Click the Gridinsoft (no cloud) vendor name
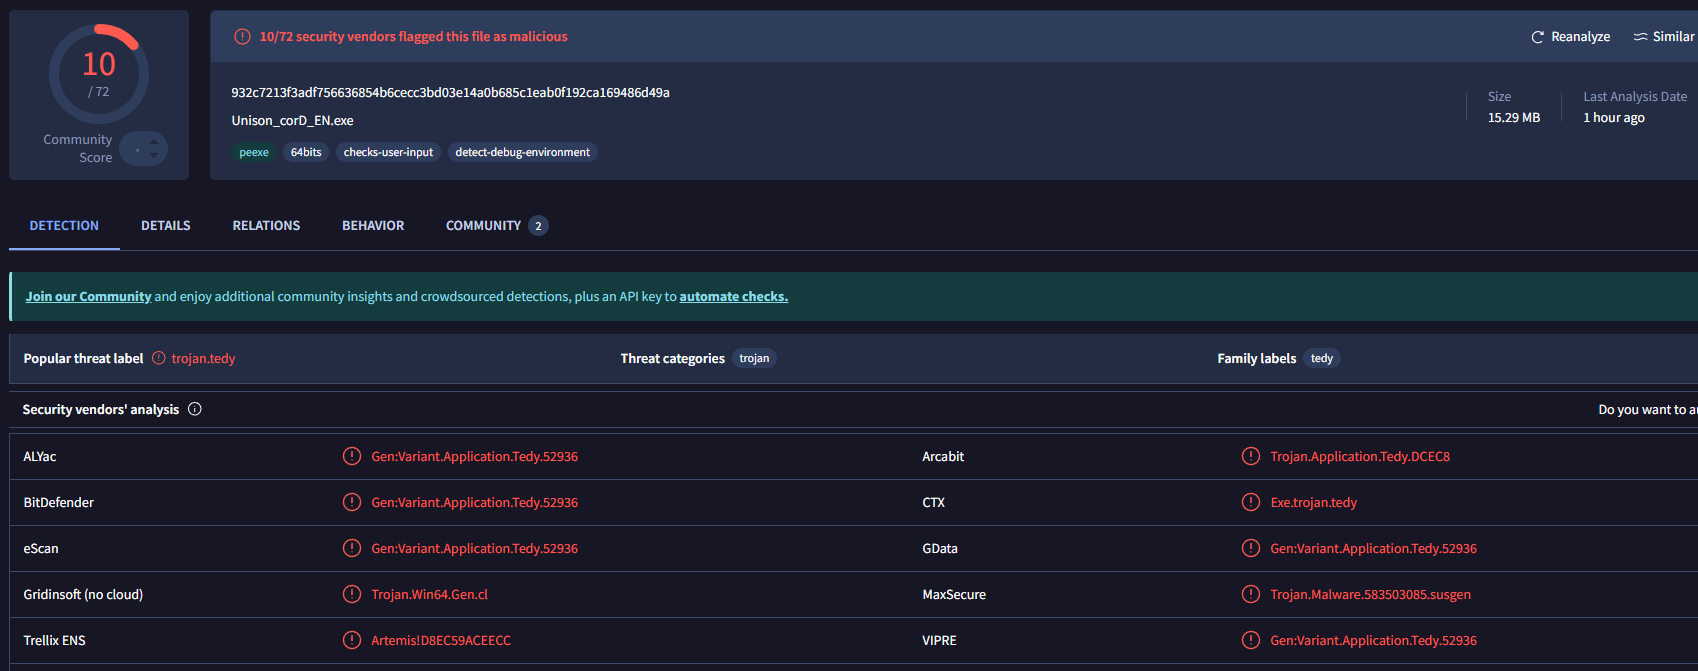The width and height of the screenshot is (1698, 671). click(83, 595)
